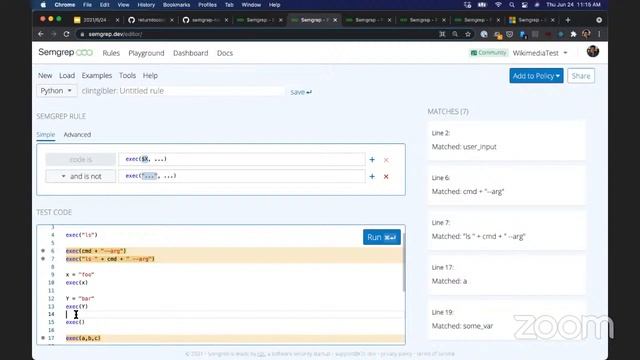
Task: Open the Playground page
Action: 146,53
